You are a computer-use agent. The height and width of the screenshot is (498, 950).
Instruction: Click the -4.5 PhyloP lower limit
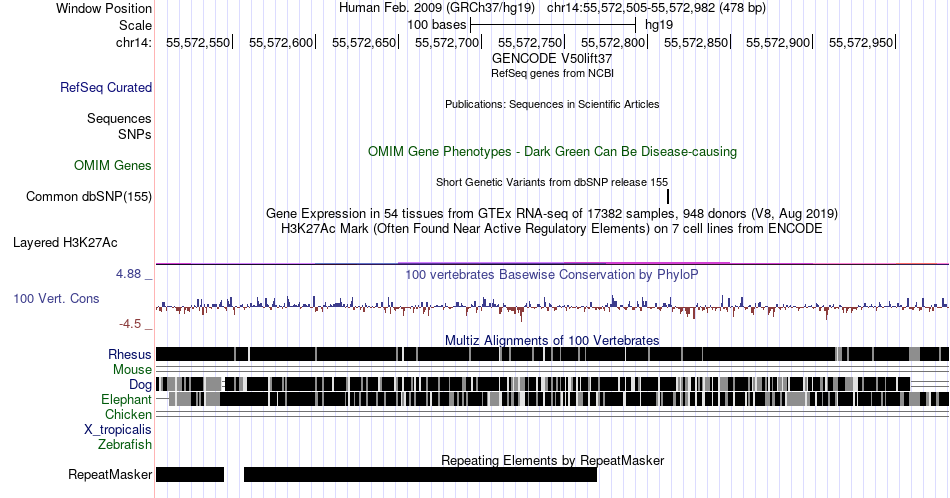[x=130, y=324]
